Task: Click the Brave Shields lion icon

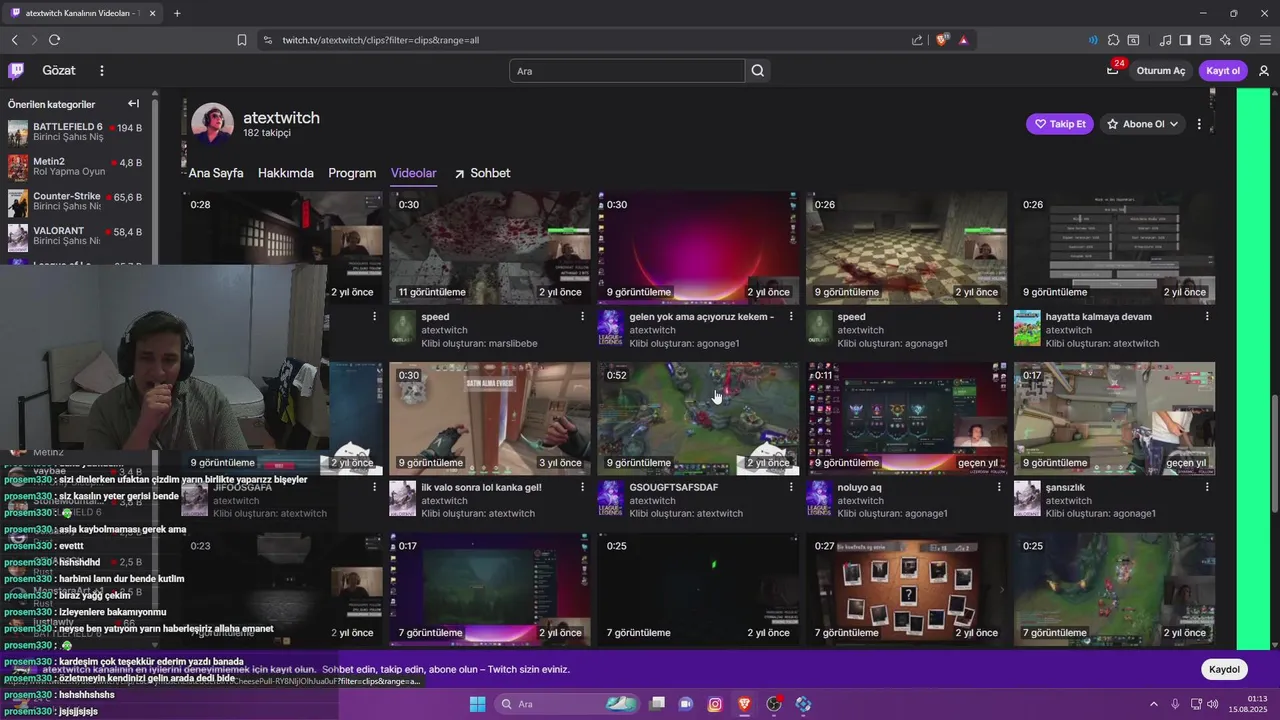Action: tap(942, 40)
